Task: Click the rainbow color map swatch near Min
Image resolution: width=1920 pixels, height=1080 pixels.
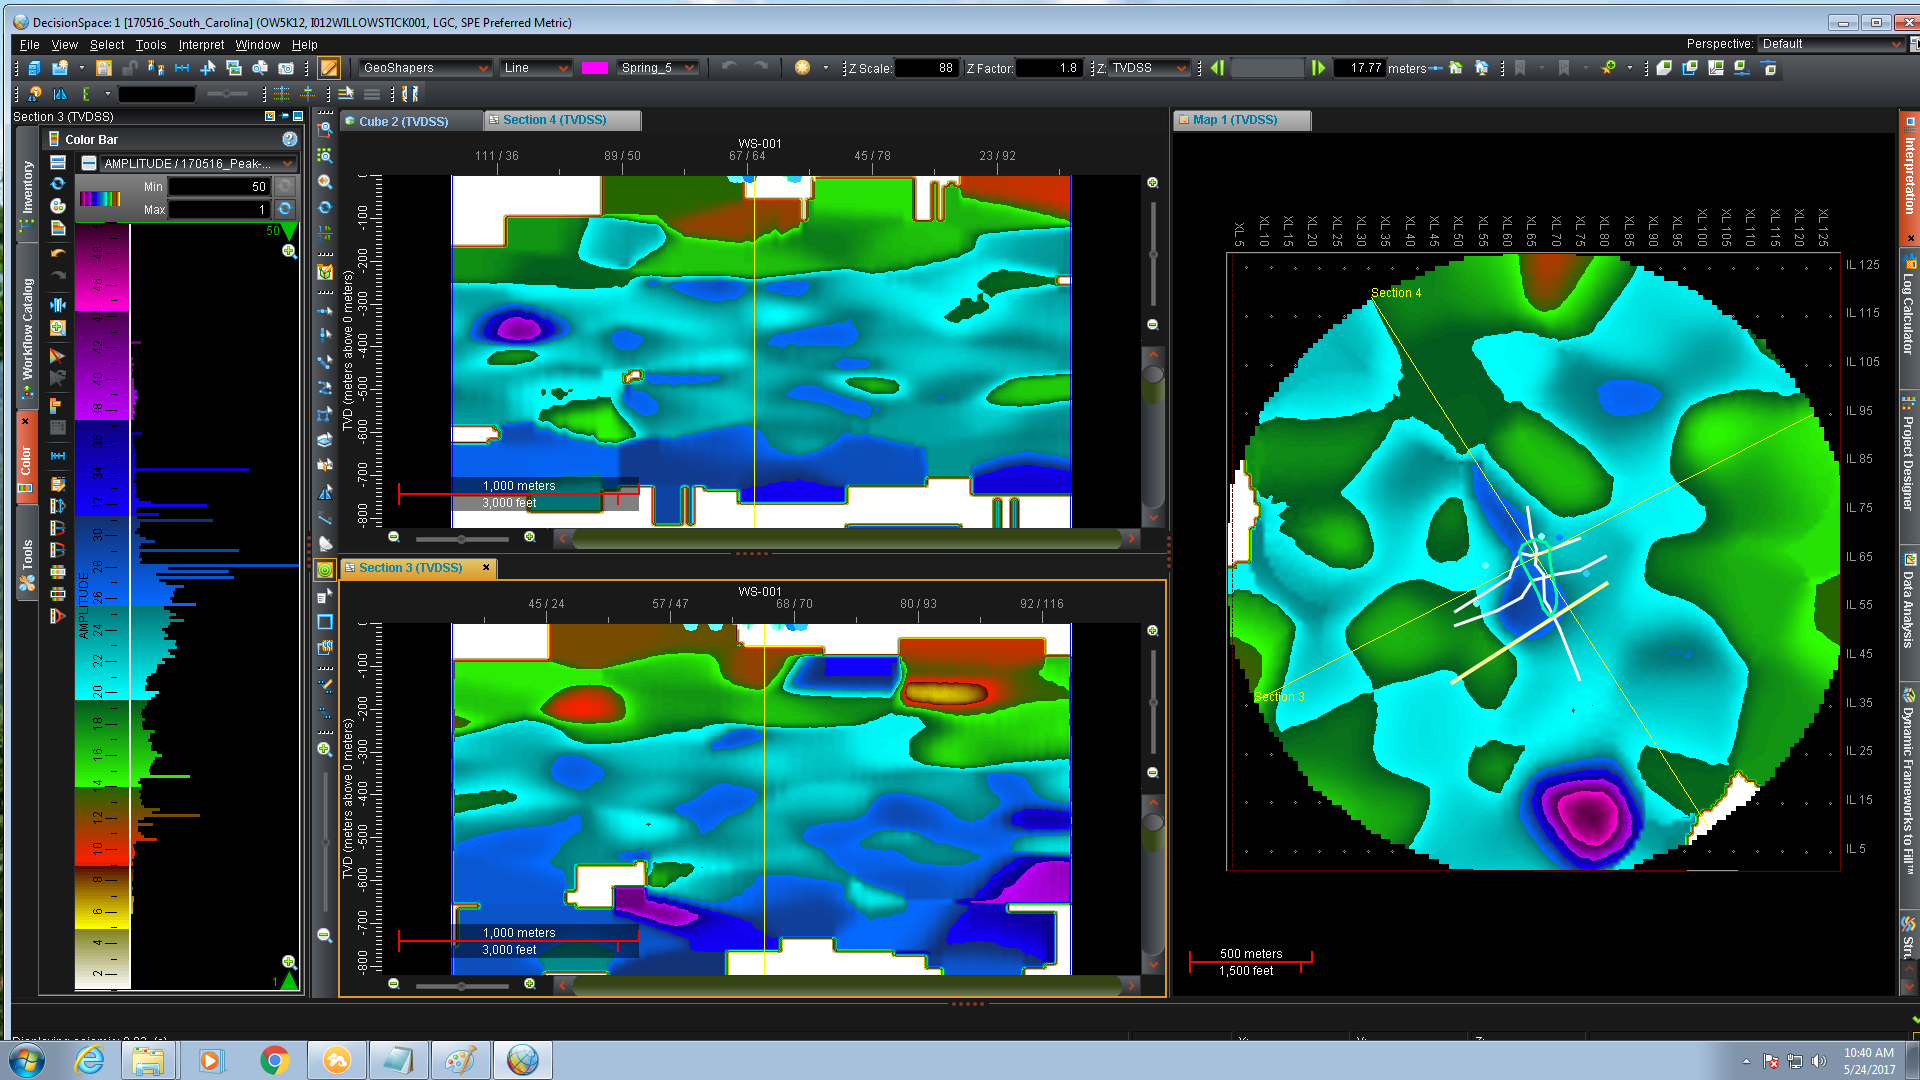Action: (x=100, y=198)
